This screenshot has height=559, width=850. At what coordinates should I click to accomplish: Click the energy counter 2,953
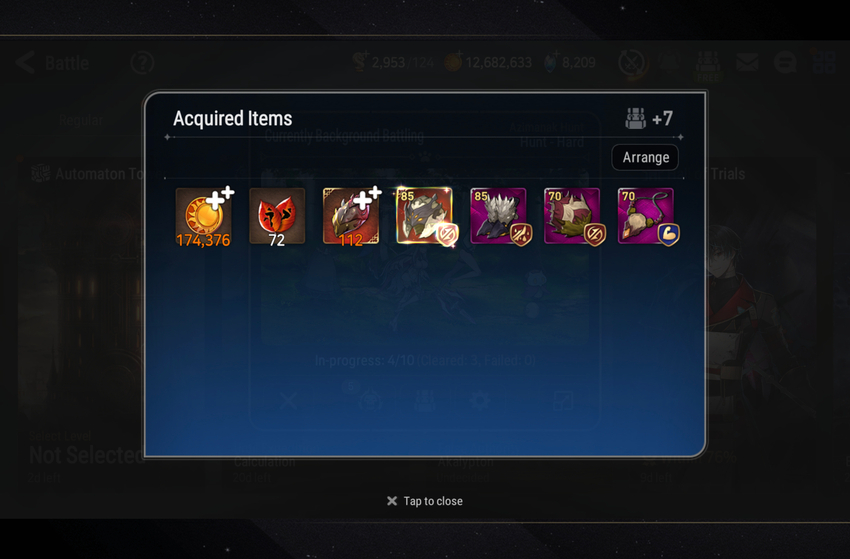(388, 63)
